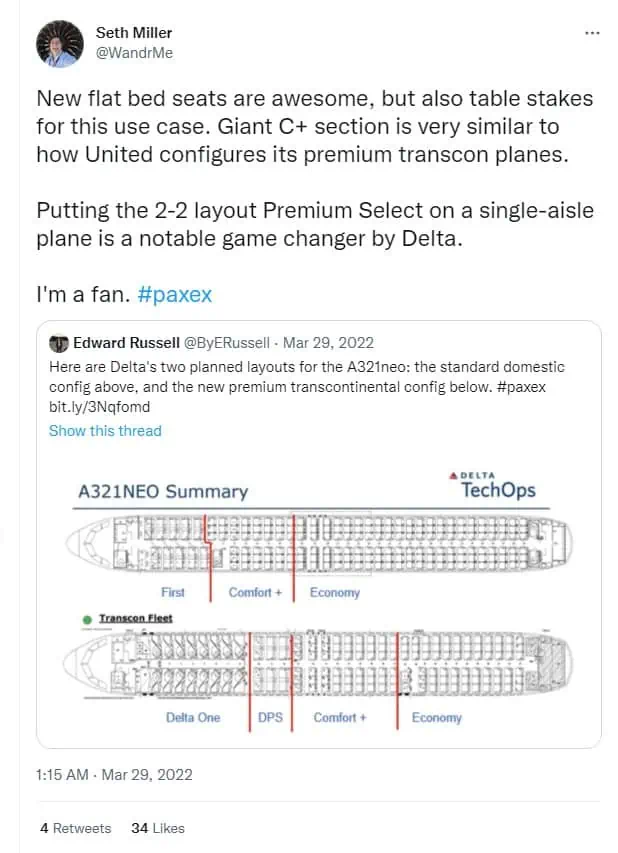Viewport: 618px width, 853px height.
Task: Open the bit.ly/3Nqfomd link
Action: coord(100,407)
